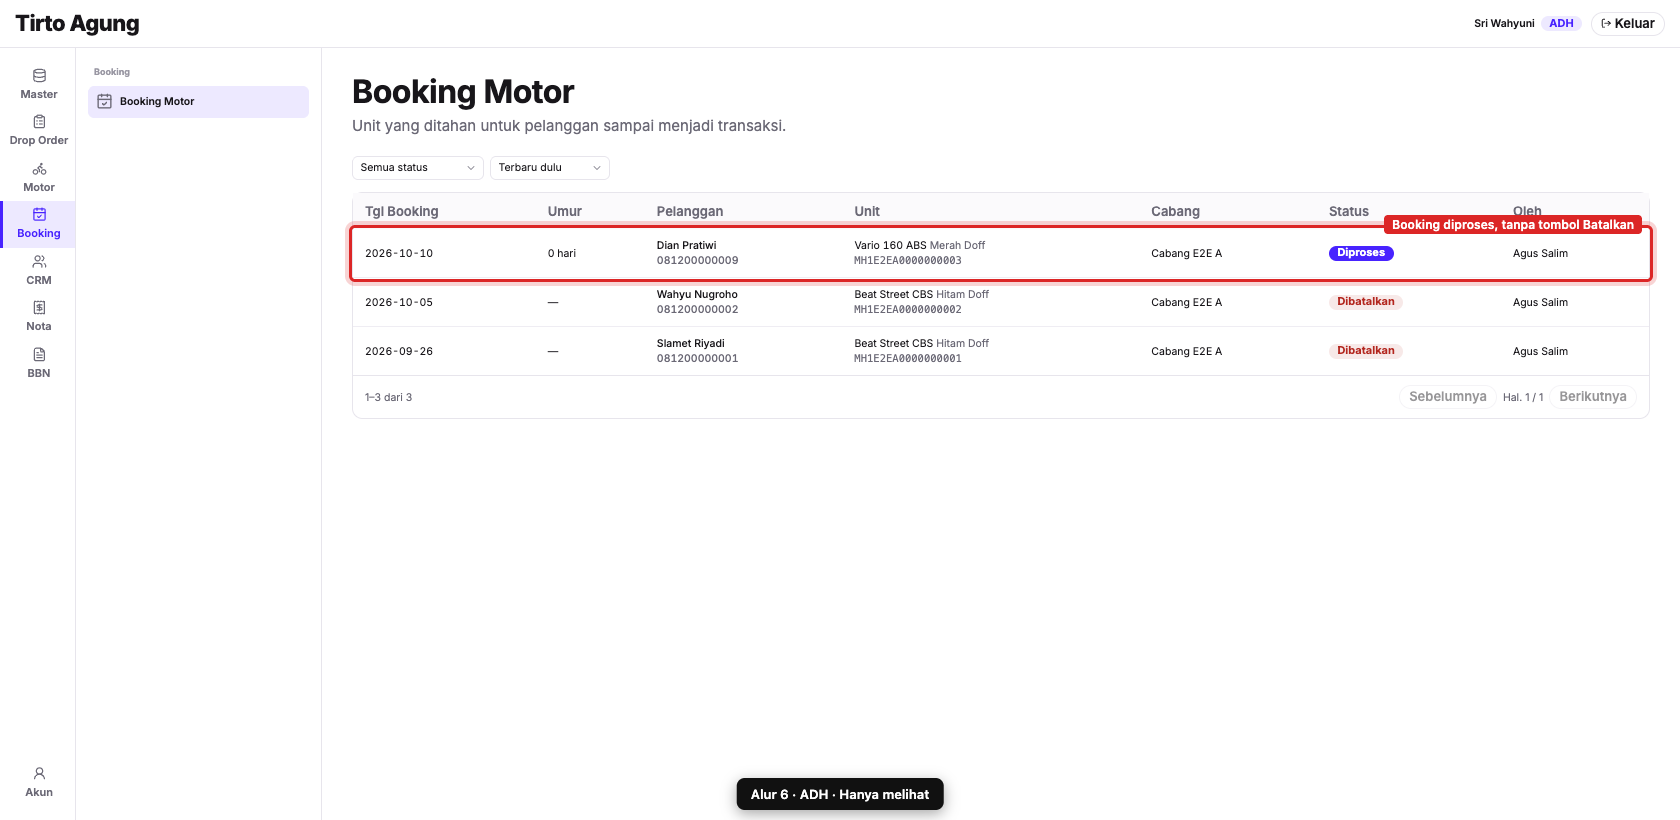Click the ADH role badge
Screen dimensions: 1680x820
pos(1561,23)
